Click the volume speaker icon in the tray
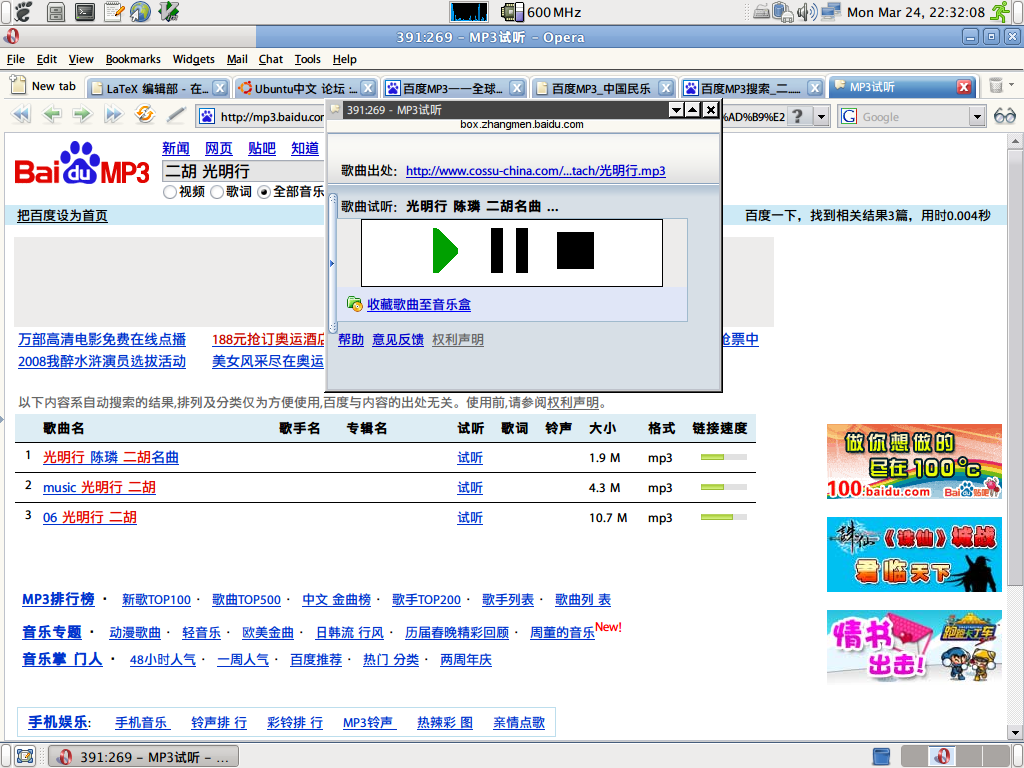The image size is (1024, 768). pos(807,12)
